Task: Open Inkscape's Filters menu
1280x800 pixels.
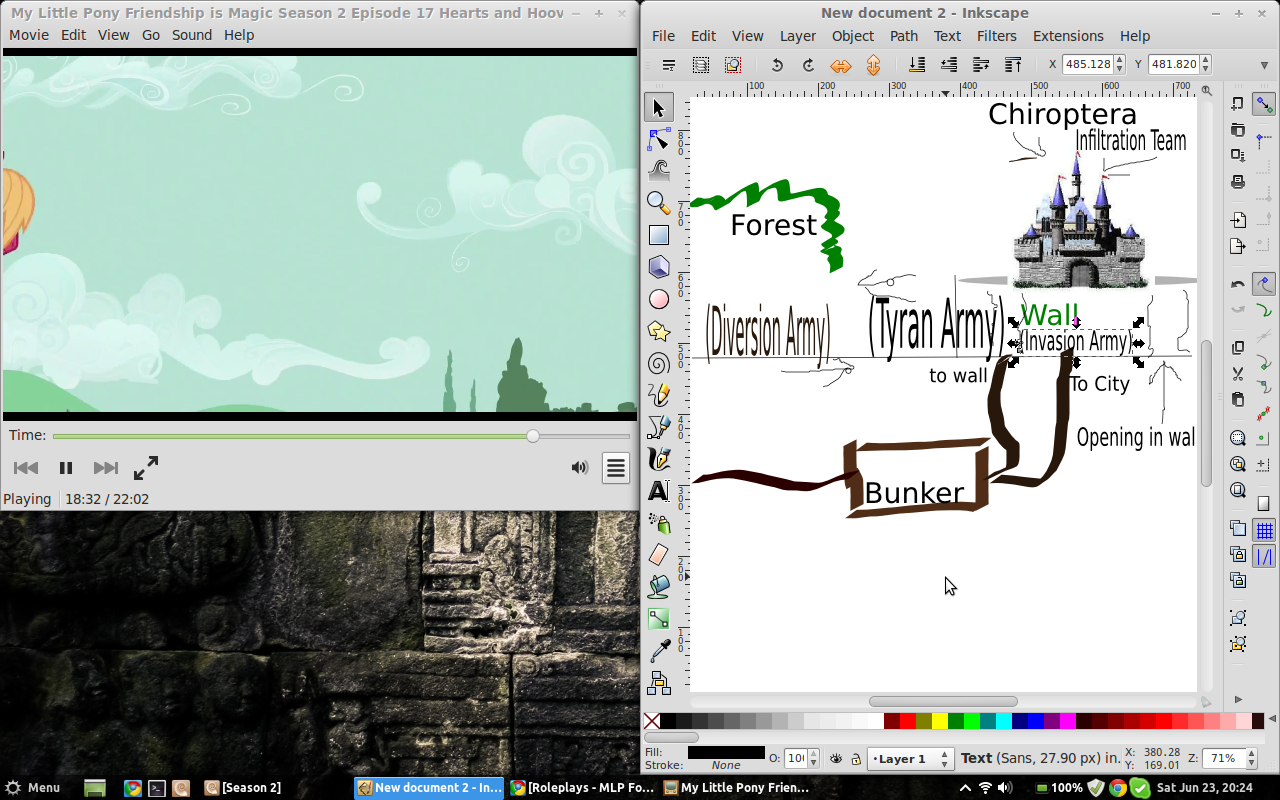Action: (997, 36)
